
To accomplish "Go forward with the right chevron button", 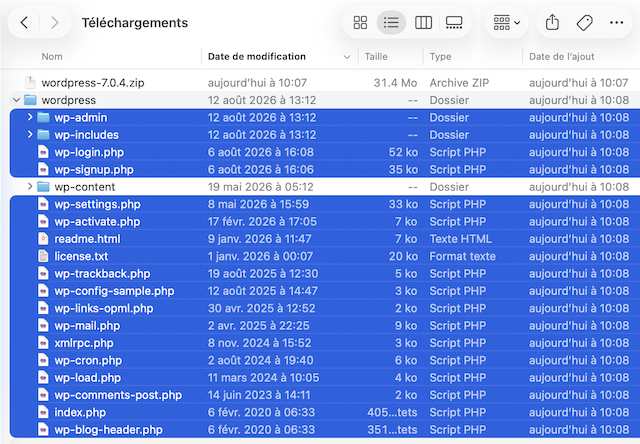I will [54, 22].
